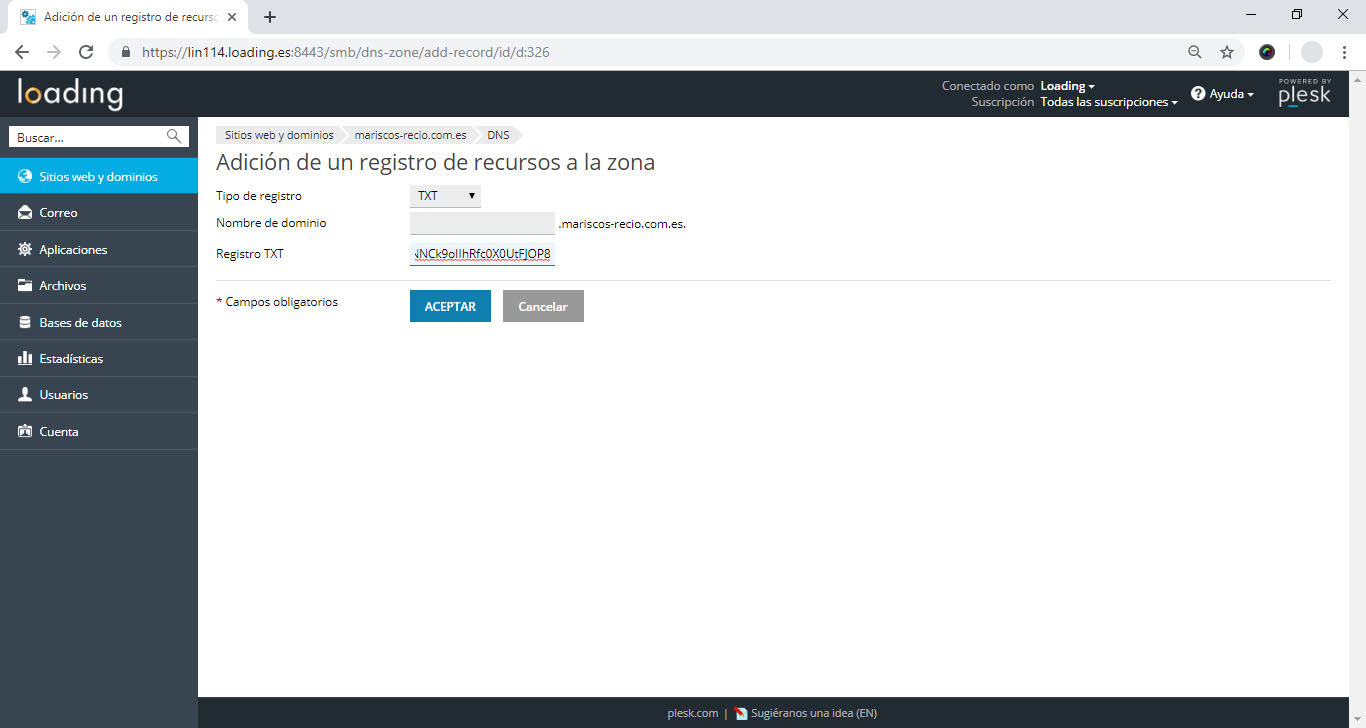This screenshot has height=728, width=1366.
Task: Click the gear icon next to Aplicaciones
Action: [25, 249]
